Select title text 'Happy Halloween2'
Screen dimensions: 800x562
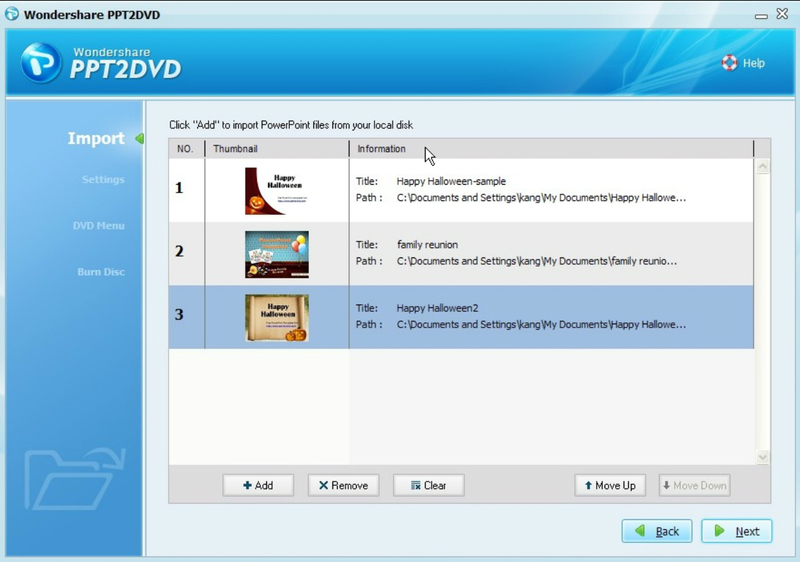437,308
